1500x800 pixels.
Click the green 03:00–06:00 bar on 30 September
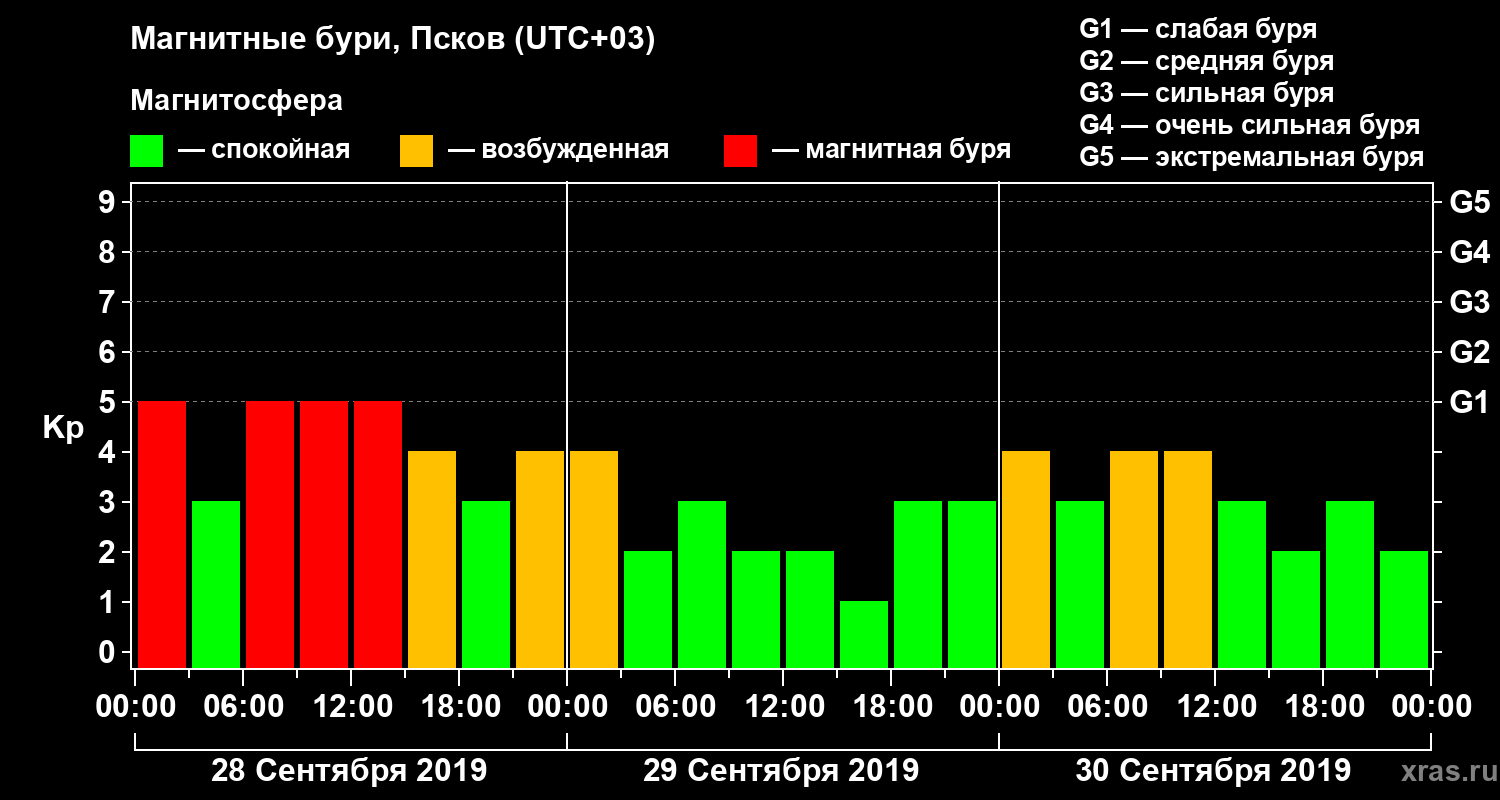1080,584
